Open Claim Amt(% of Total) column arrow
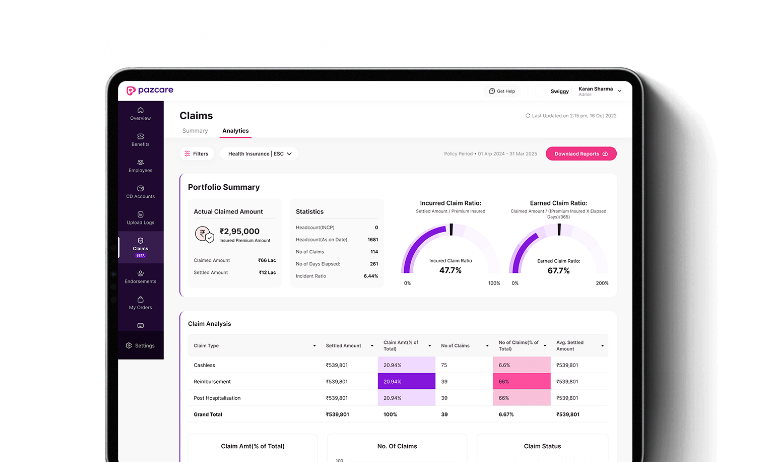Image resolution: width=768 pixels, height=462 pixels. (430, 346)
